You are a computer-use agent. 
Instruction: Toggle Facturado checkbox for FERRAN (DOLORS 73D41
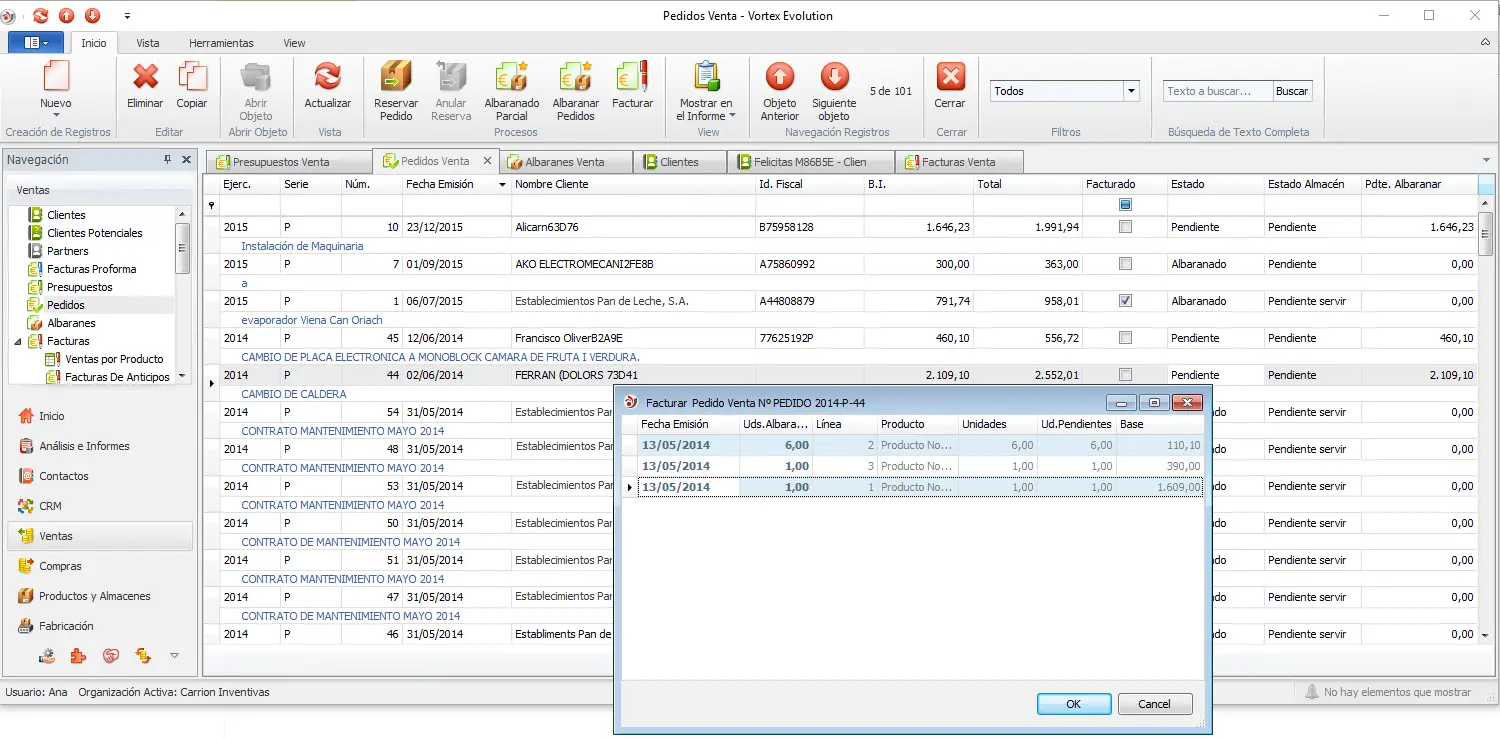(1125, 375)
